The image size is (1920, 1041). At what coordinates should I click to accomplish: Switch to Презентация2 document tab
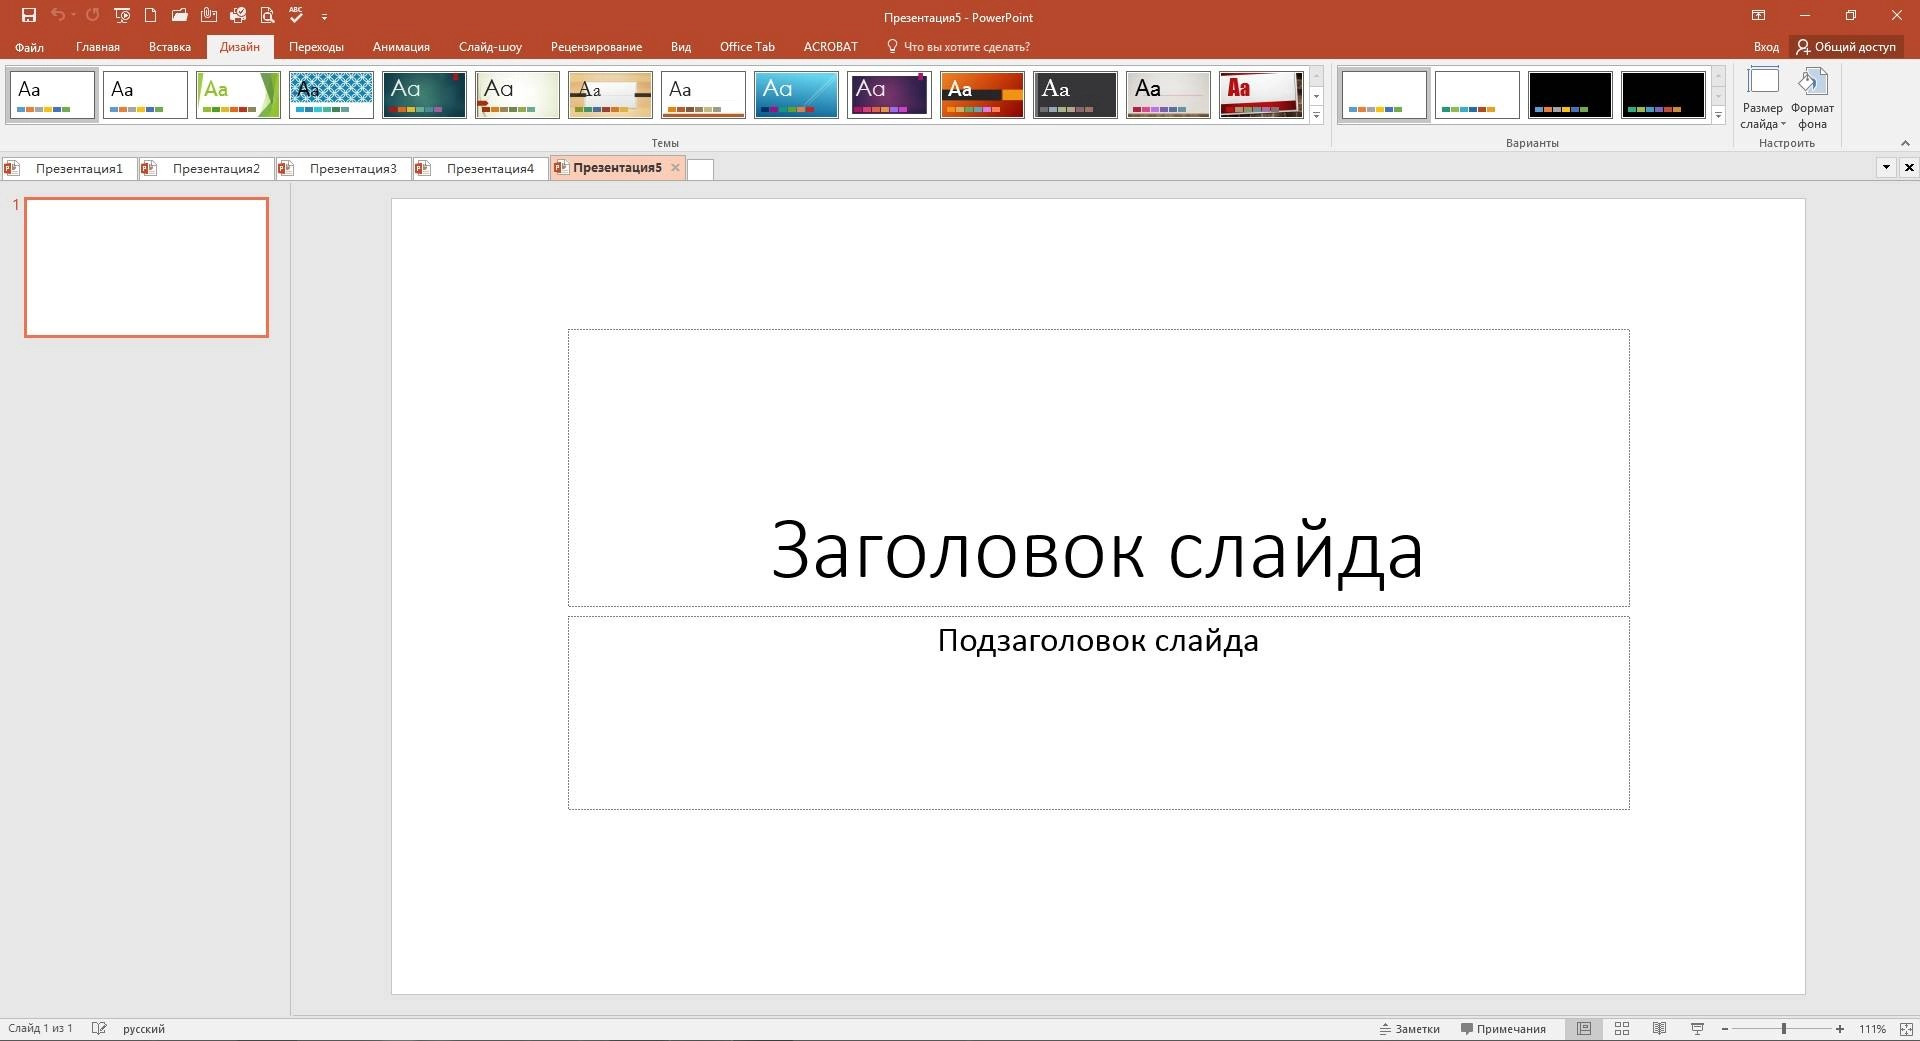(205, 168)
